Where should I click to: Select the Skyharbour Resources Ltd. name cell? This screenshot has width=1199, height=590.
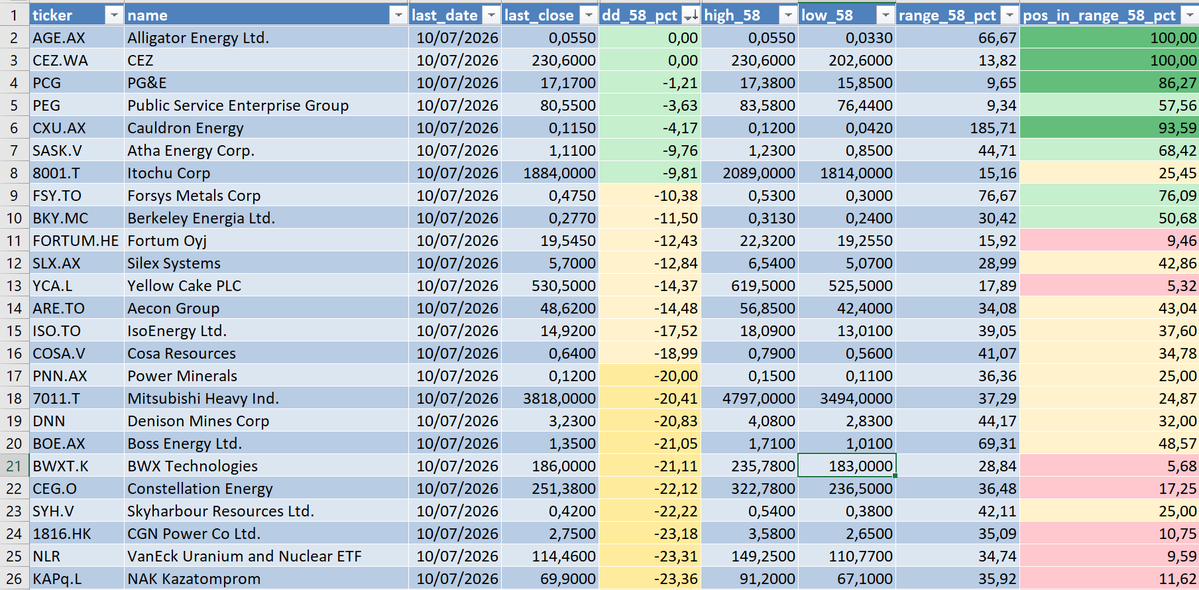[266, 511]
